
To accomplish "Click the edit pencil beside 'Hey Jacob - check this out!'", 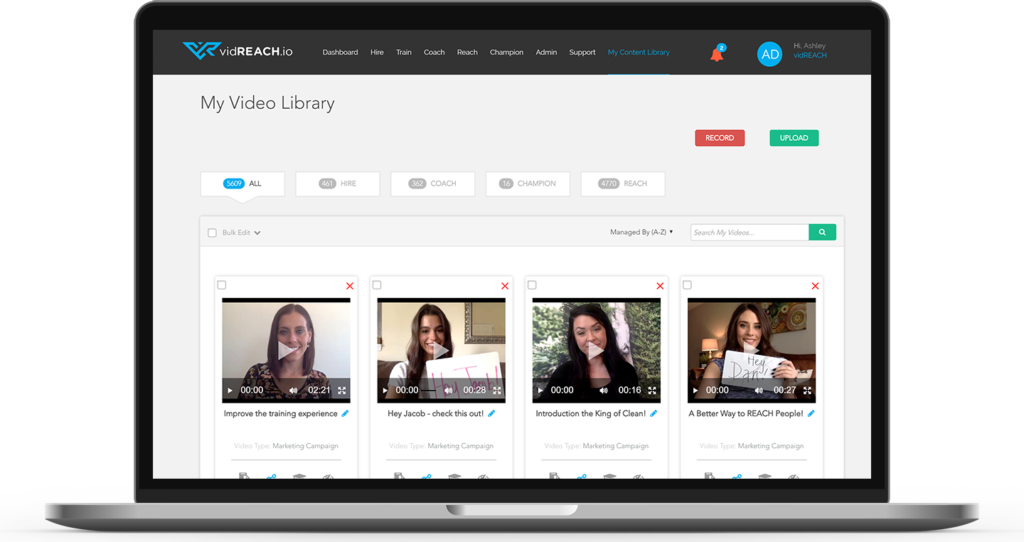I will (491, 413).
